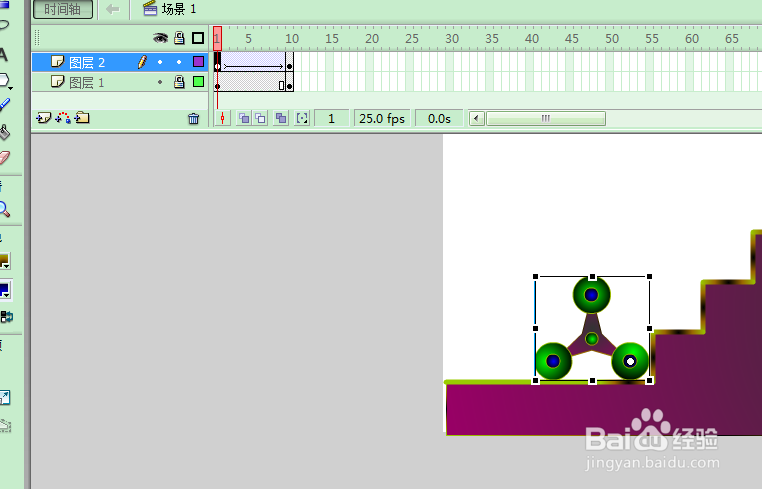Click the pencil edit indicator on 图层 2
Viewport: 762px width, 489px height.
[142, 62]
